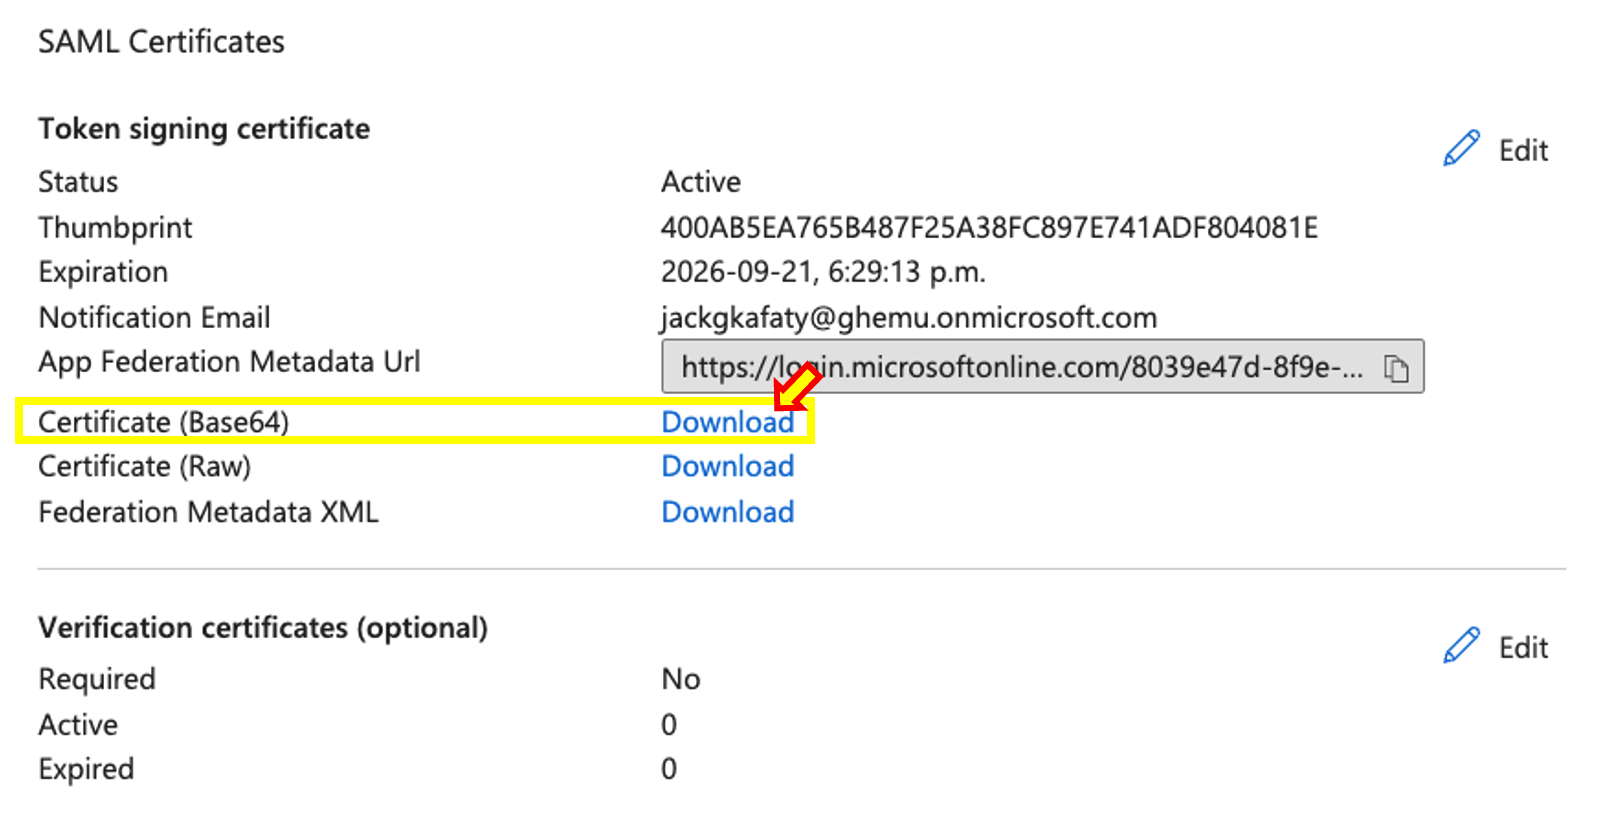Click the Token signing certificate heading

tap(204, 129)
